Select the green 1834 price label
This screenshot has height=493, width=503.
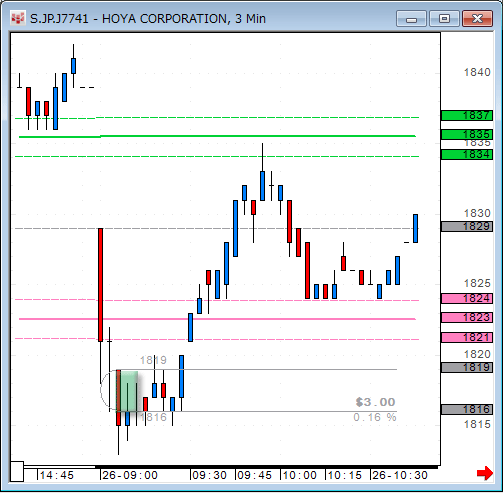(467, 155)
